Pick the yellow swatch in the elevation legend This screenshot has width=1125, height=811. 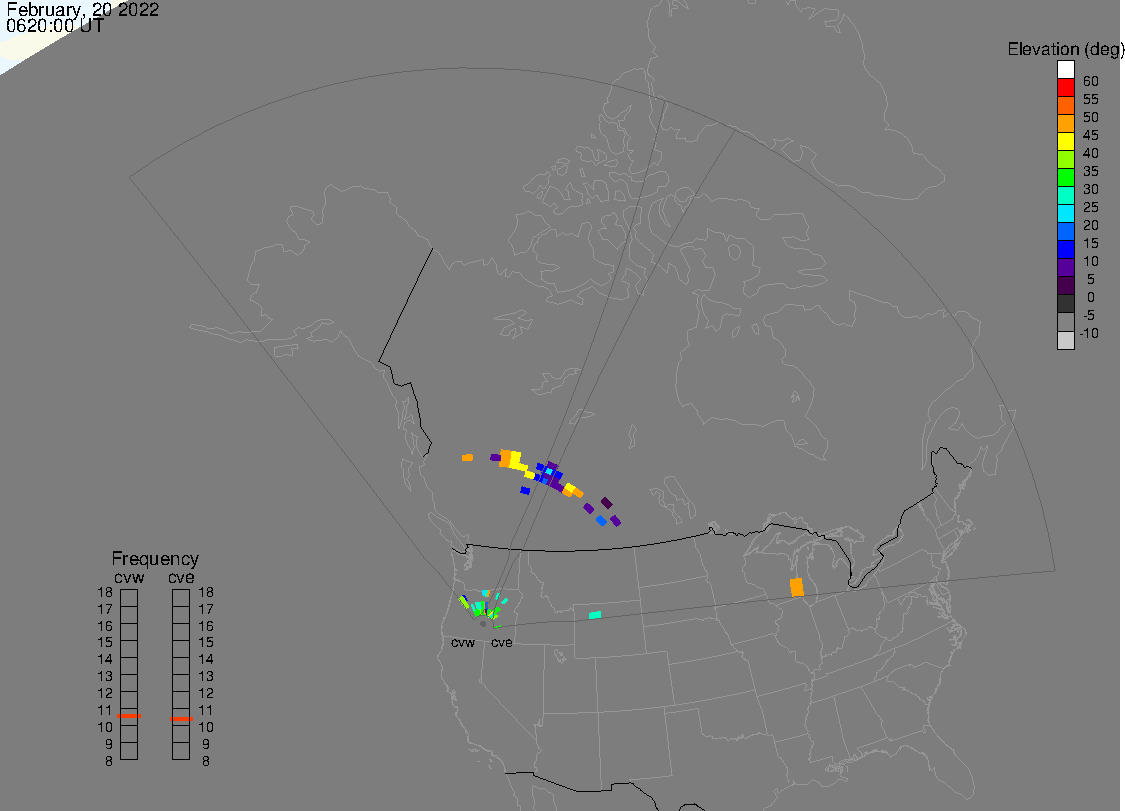pos(1065,141)
